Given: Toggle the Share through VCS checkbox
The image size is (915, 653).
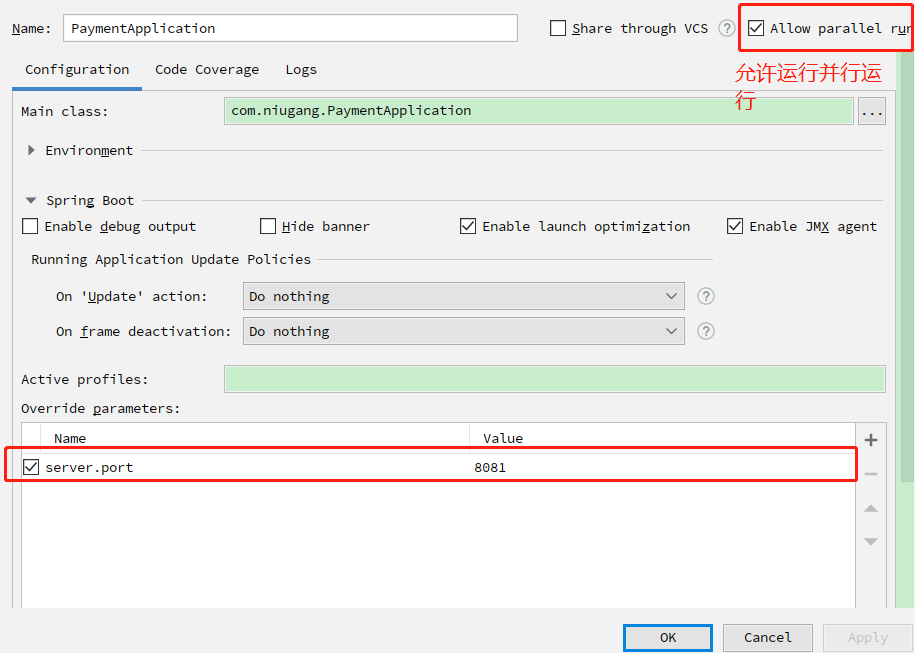Looking at the screenshot, I should pos(558,28).
